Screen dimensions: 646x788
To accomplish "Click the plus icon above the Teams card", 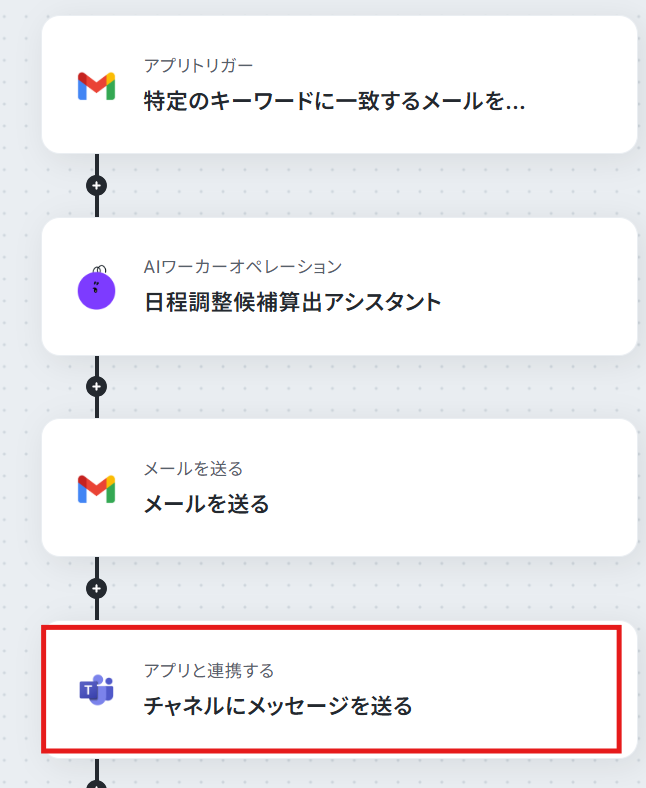I will point(96,588).
